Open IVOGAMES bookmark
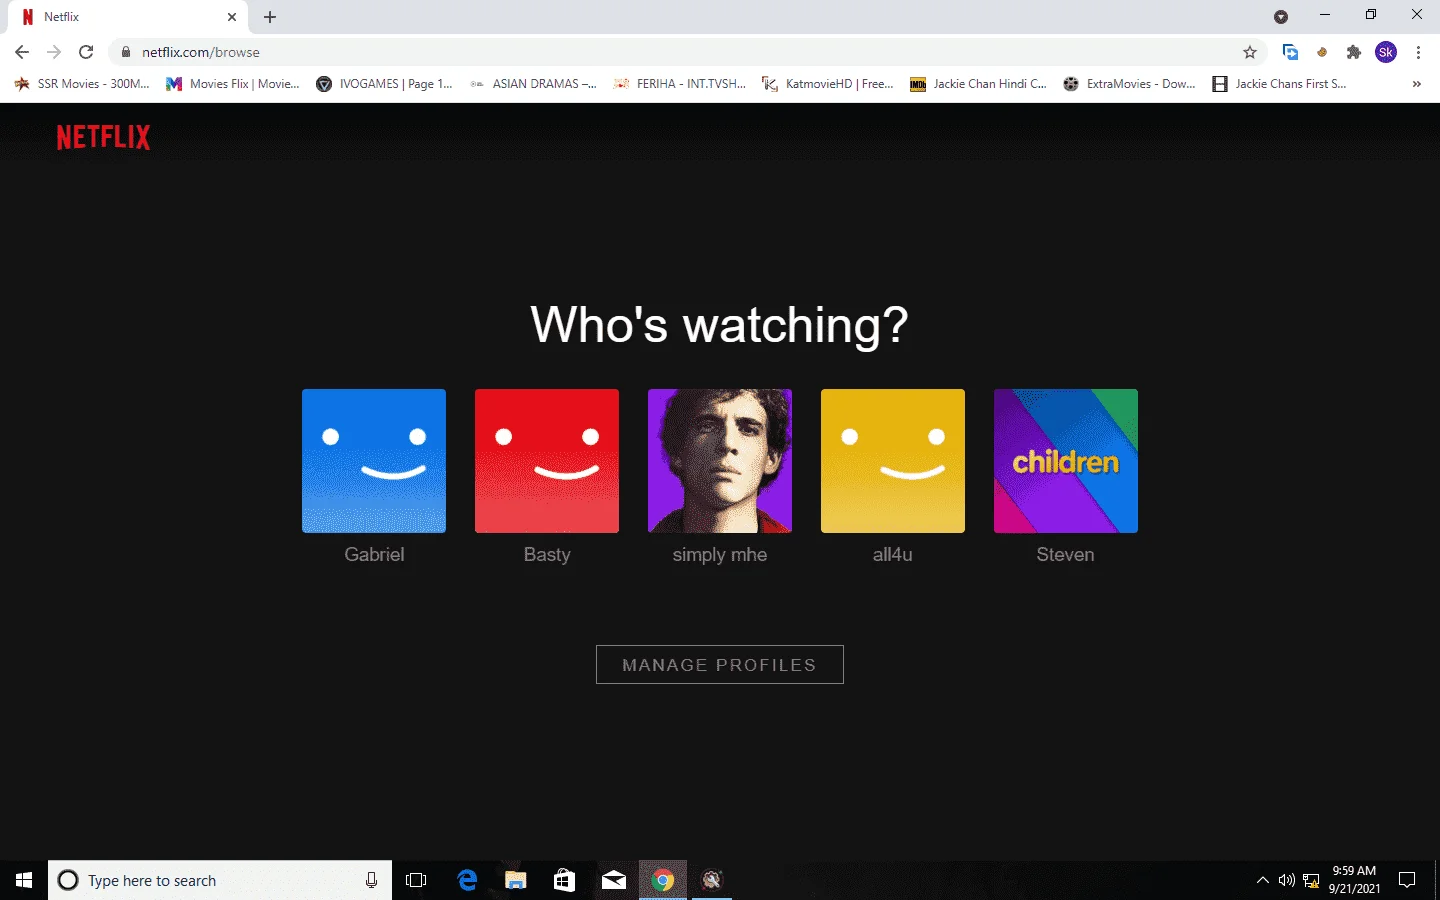The height and width of the screenshot is (900, 1440). [385, 84]
